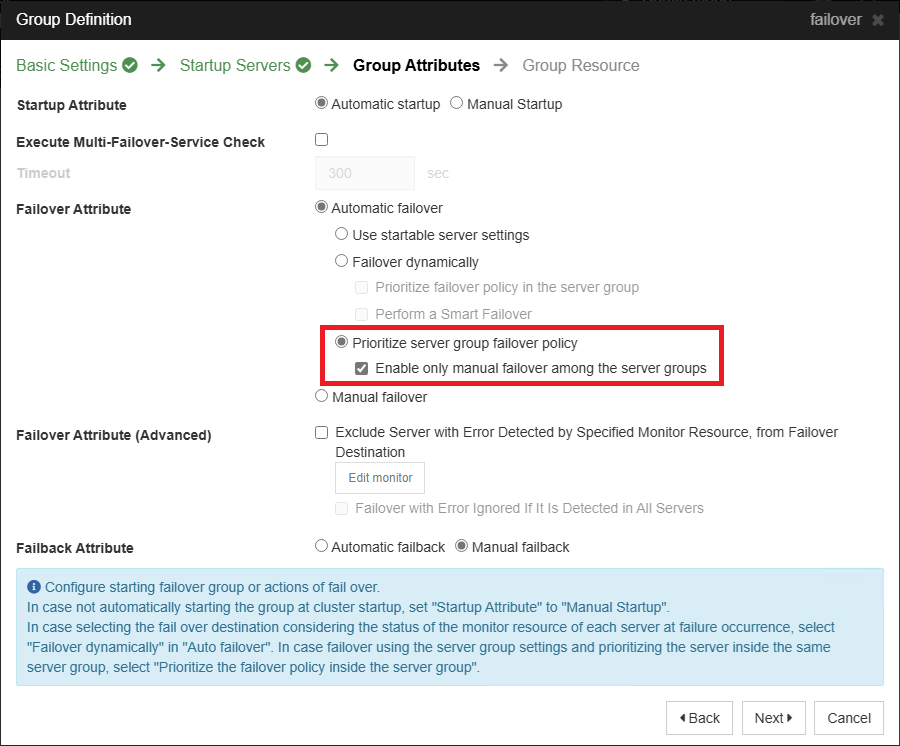Click the arrow between Startup Servers and Group Attributes
The image size is (900, 746).
coord(332,65)
